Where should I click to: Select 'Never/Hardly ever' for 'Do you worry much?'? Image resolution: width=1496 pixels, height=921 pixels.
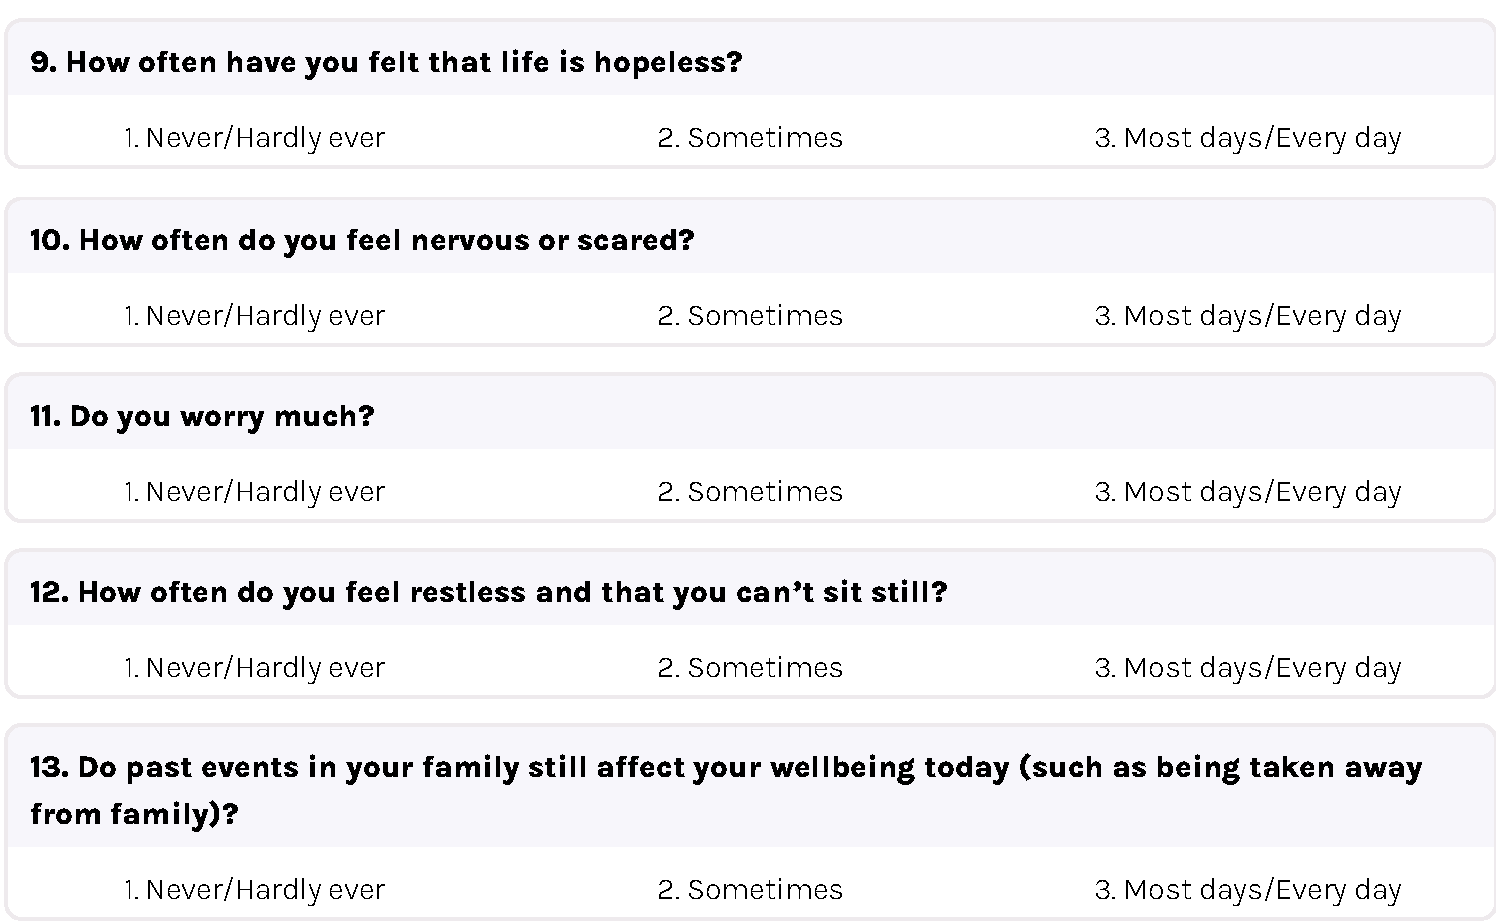tap(254, 492)
